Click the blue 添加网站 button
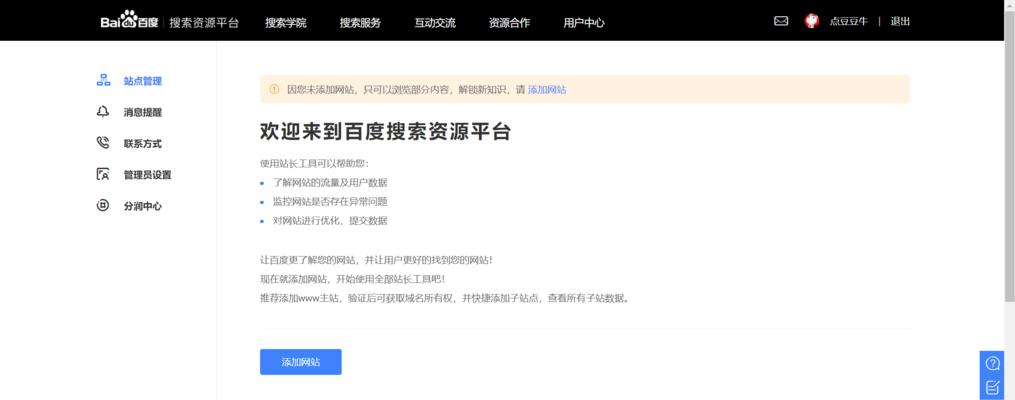1015x400 pixels. point(300,362)
